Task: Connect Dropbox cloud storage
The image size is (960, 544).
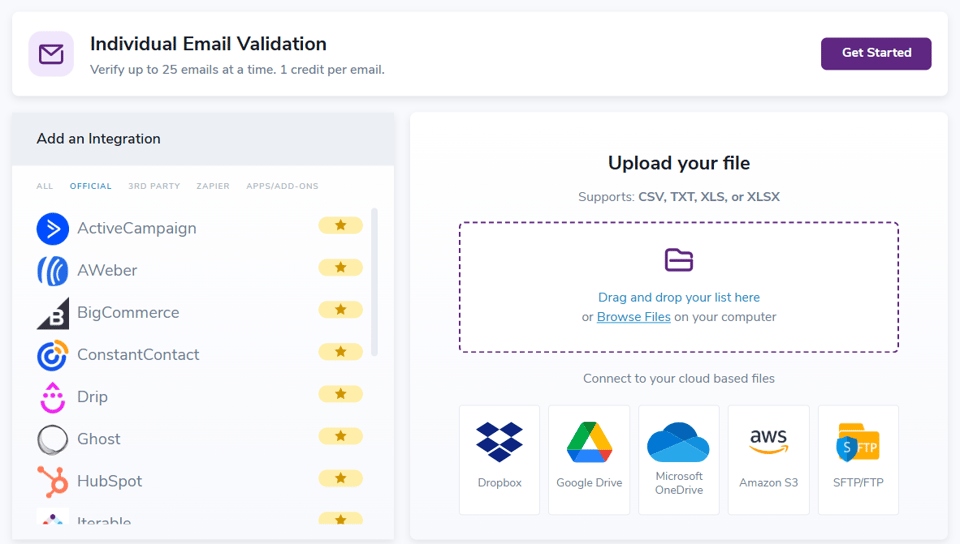Action: (500, 460)
